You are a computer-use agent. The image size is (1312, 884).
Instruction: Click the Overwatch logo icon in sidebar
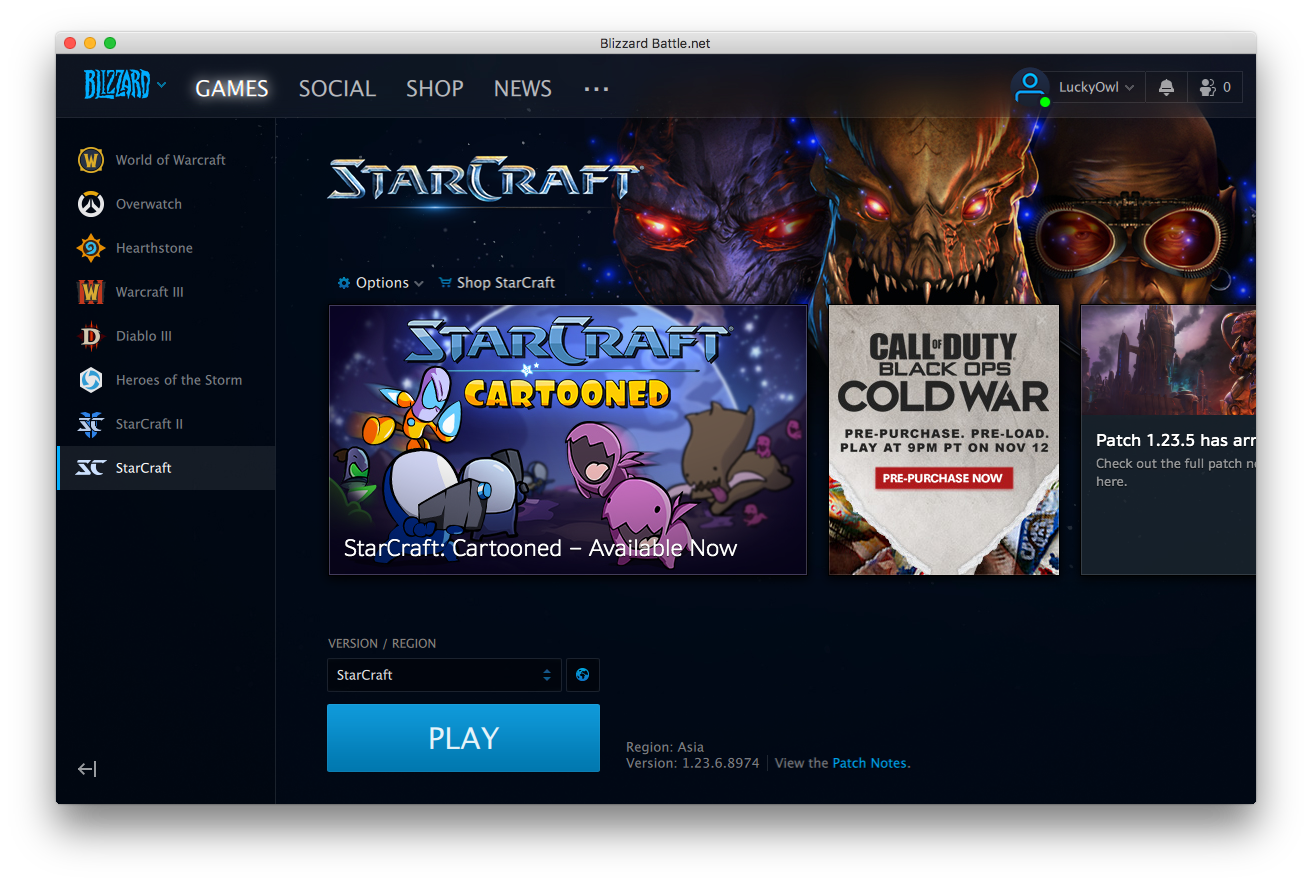coord(91,204)
